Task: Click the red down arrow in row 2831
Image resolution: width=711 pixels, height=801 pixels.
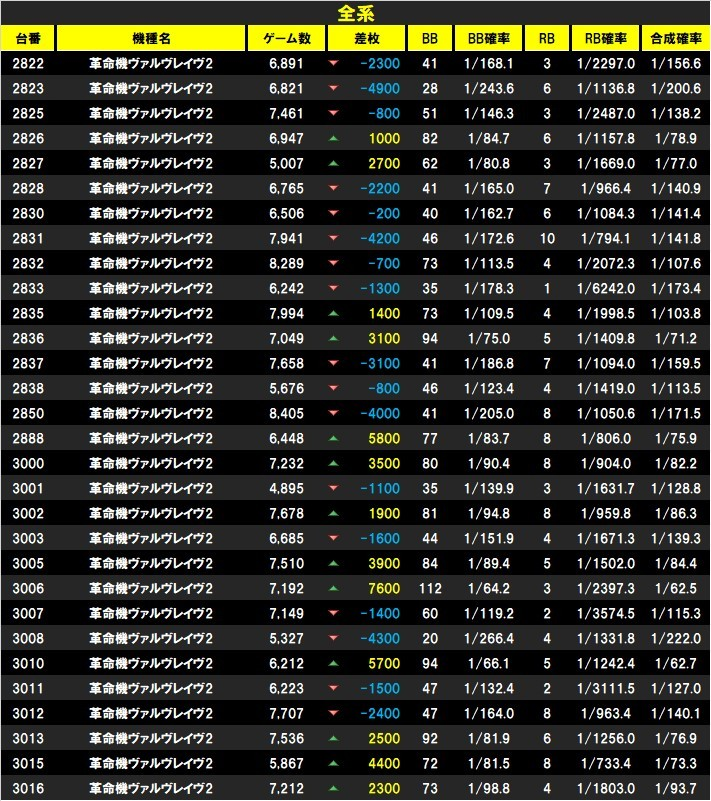Action: pos(334,239)
